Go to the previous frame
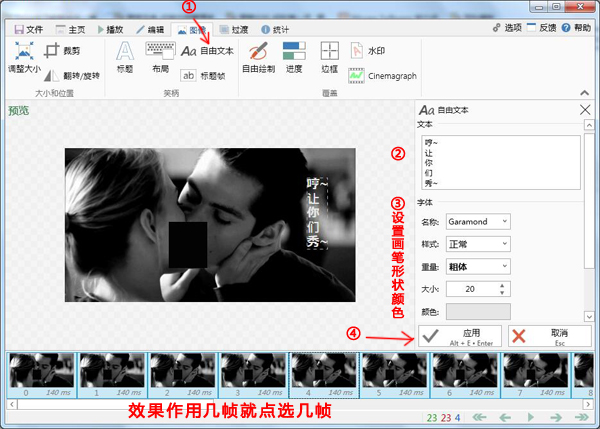This screenshot has height=429, width=600. [505, 417]
